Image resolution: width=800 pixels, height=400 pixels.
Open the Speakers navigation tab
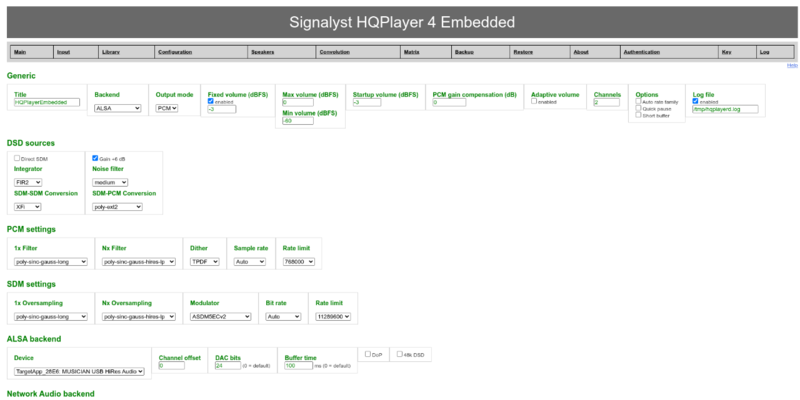point(263,51)
